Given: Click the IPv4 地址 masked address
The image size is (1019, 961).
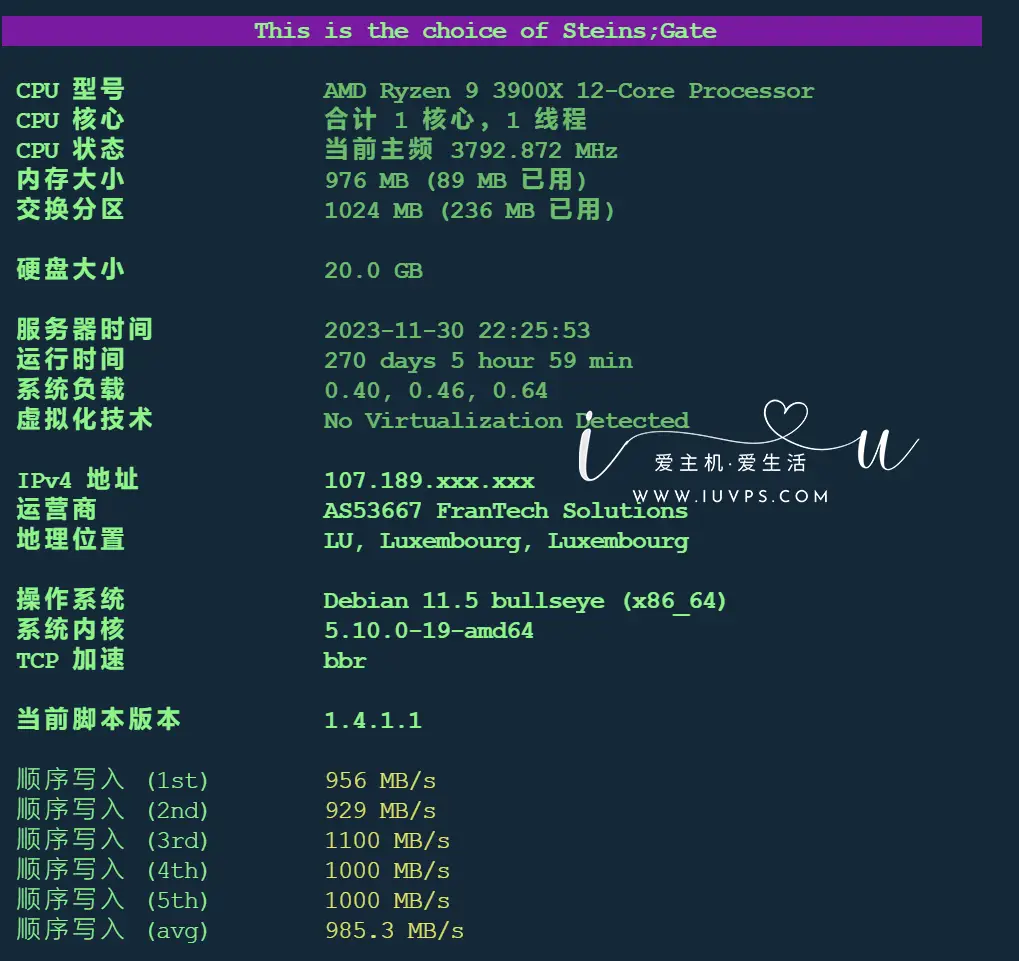Looking at the screenshot, I should point(429,480).
